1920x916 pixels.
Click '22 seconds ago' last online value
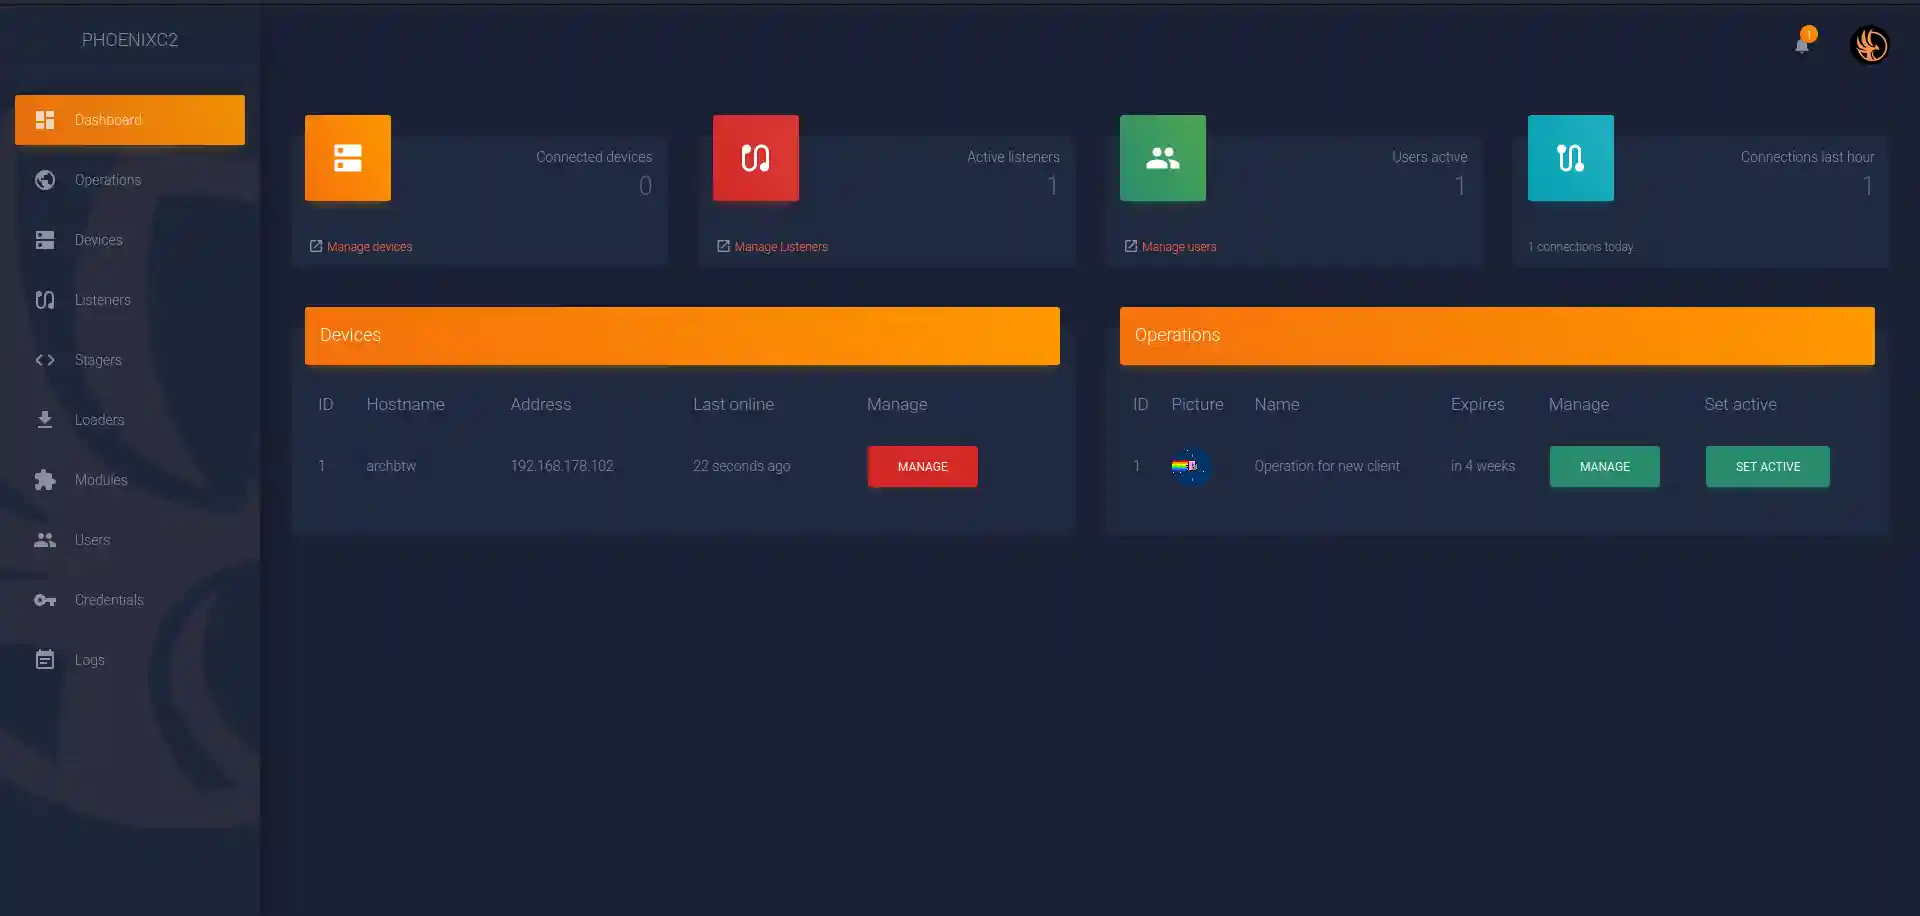pyautogui.click(x=741, y=466)
